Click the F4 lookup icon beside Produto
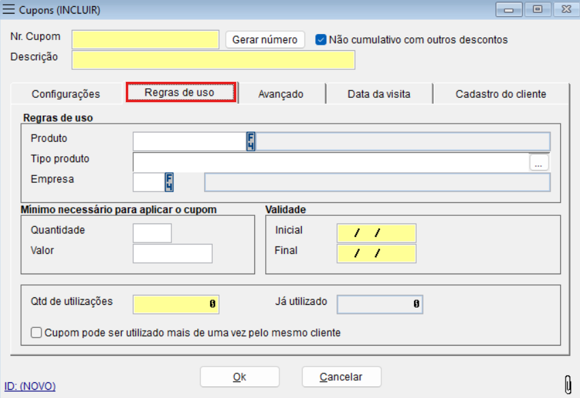This screenshot has width=580, height=398. click(x=251, y=142)
